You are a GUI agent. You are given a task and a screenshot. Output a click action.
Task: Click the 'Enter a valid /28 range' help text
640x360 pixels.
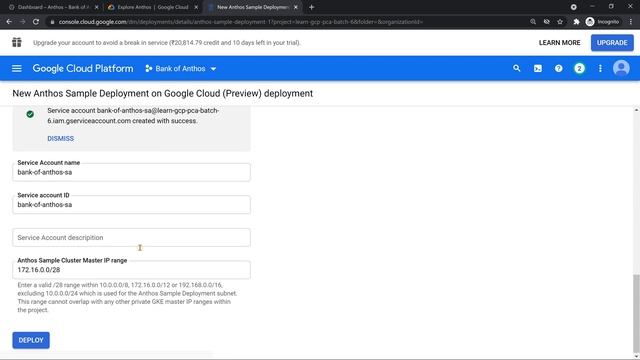click(127, 297)
